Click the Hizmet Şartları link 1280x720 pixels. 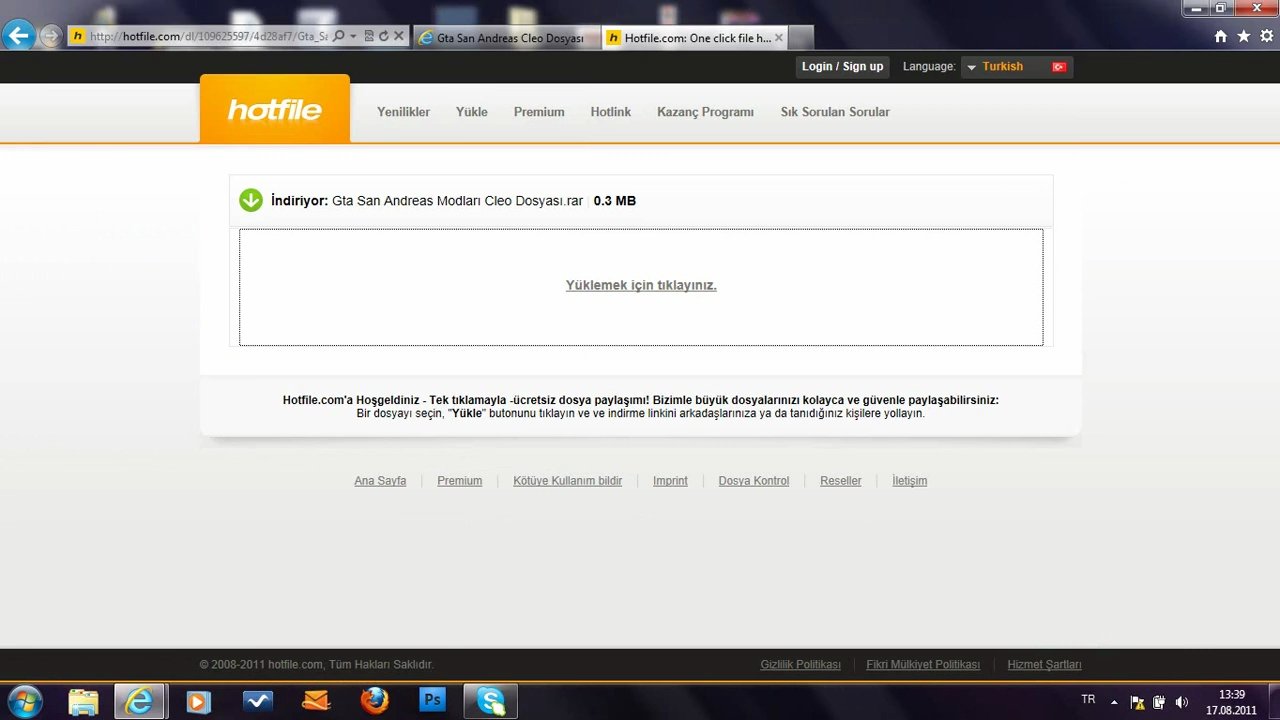click(x=1044, y=665)
